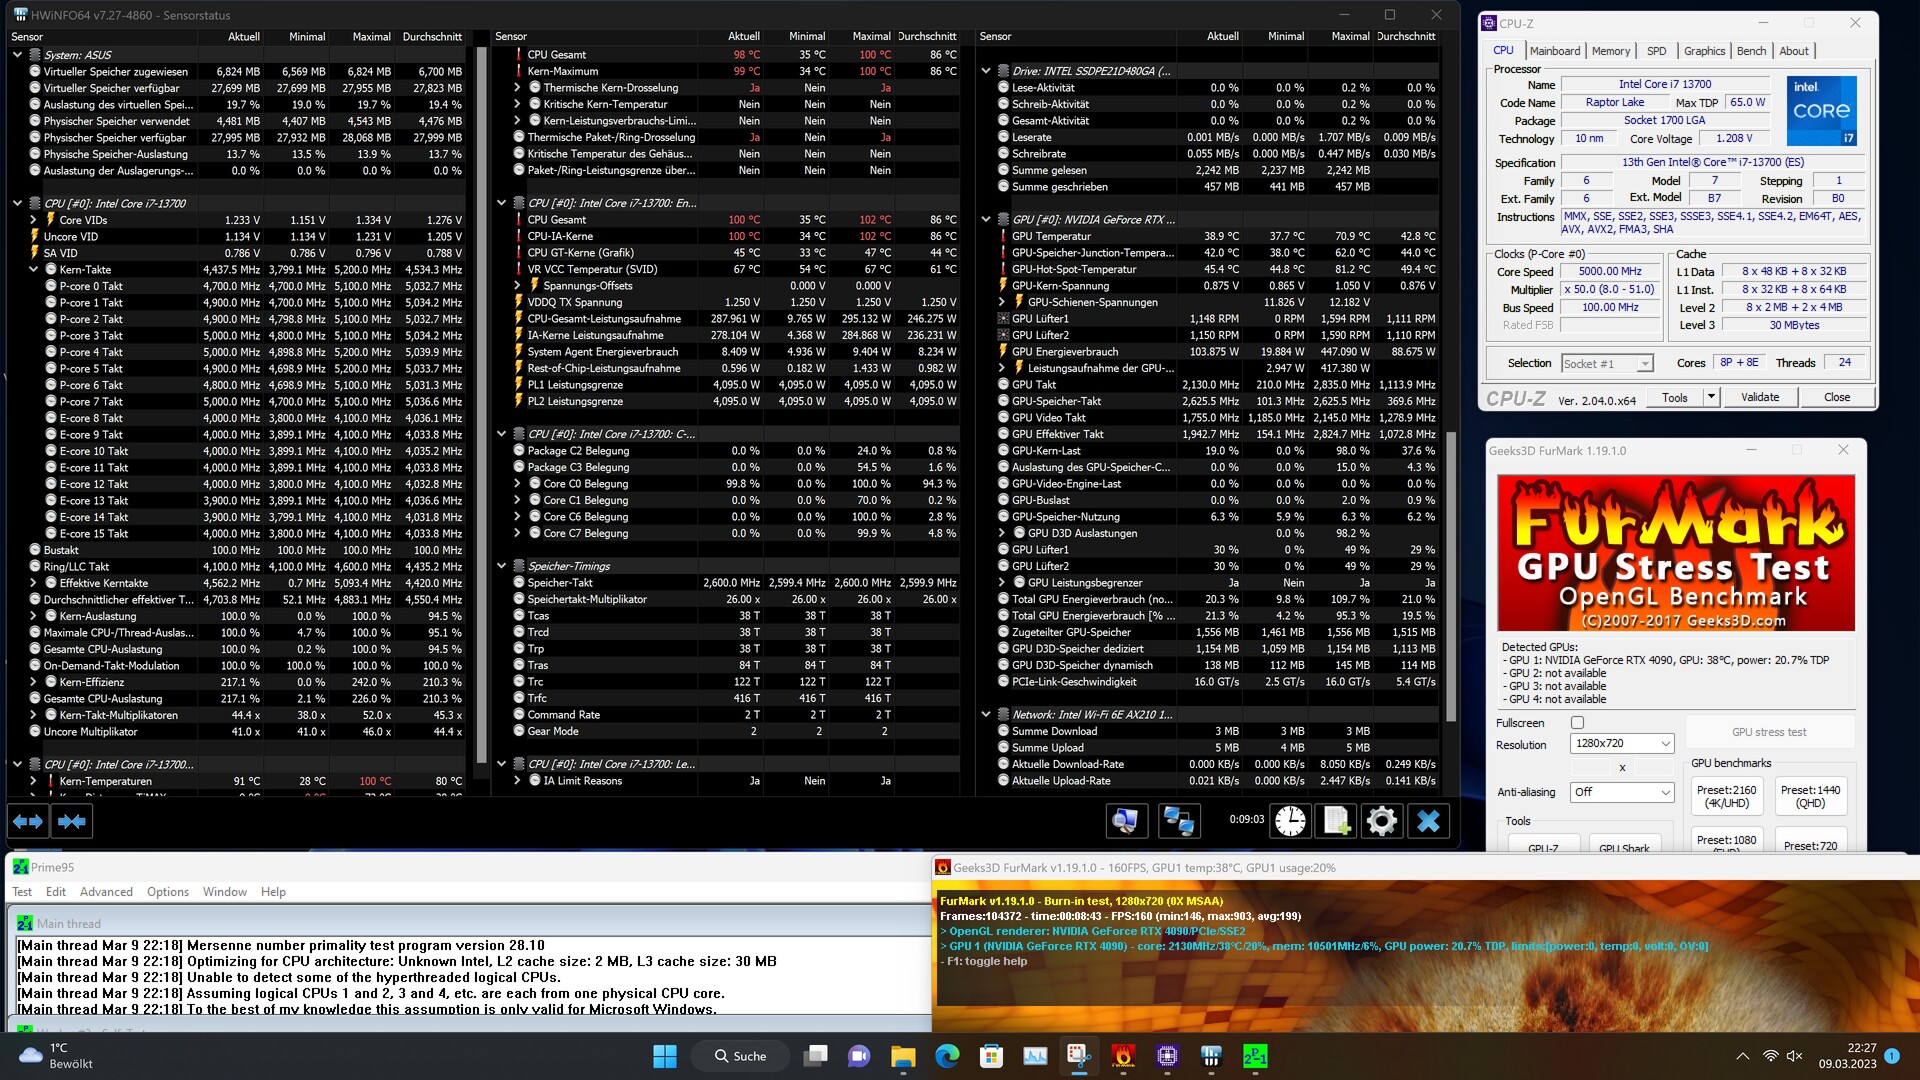Select the CPU-Gesamt-Leistungsaufnahme sensor row
1920x1080 pixels.
click(735, 319)
